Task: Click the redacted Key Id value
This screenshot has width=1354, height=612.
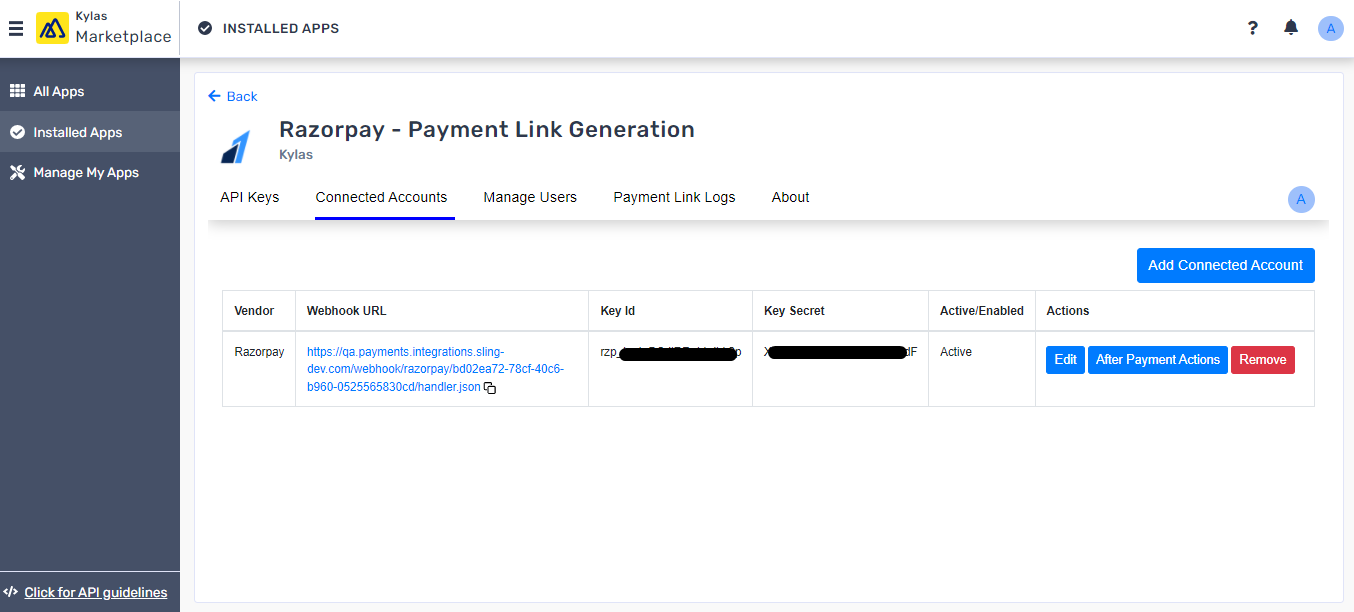Action: [670, 352]
